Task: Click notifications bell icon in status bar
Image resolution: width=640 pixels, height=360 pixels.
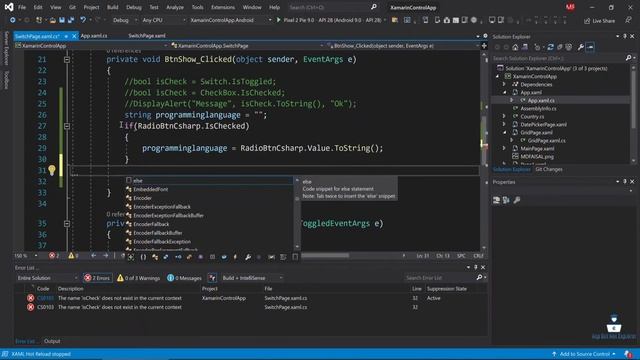Action: click(x=627, y=354)
